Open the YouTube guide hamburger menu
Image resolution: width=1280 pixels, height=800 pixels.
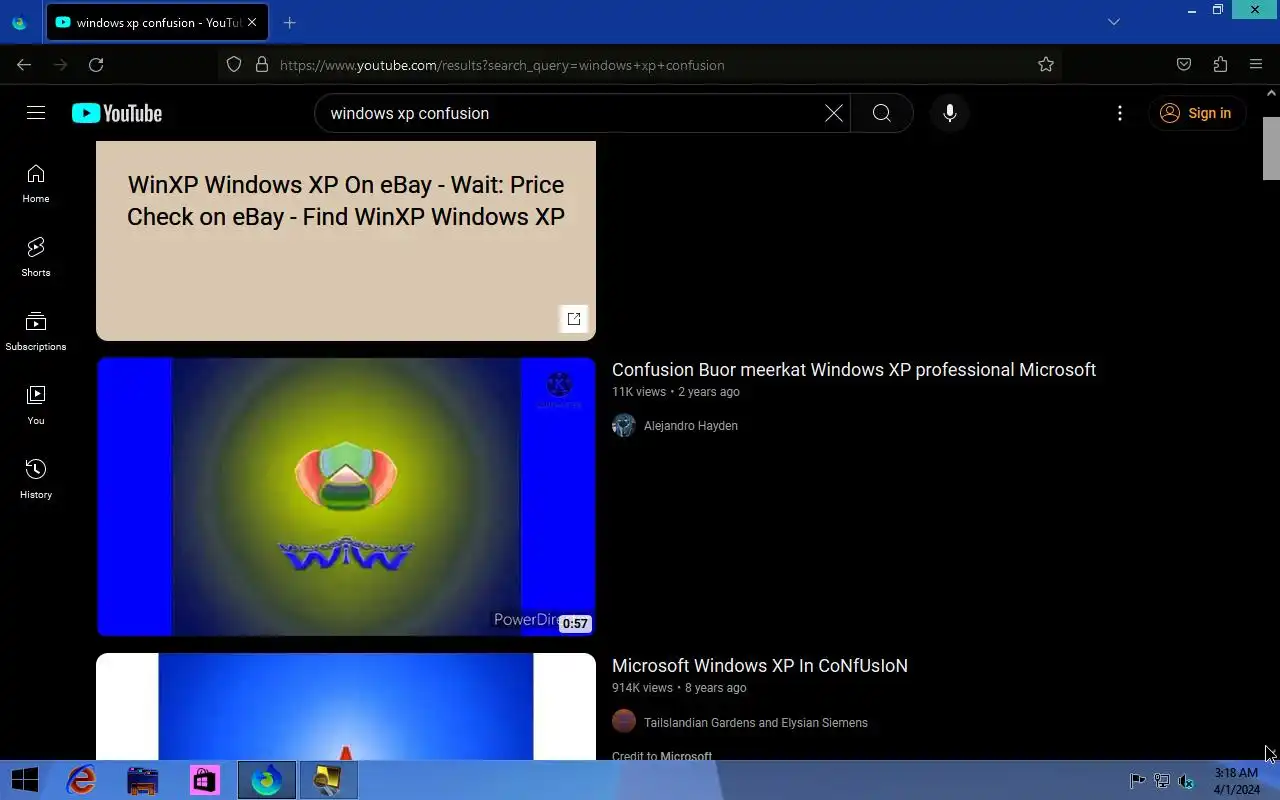click(x=36, y=113)
